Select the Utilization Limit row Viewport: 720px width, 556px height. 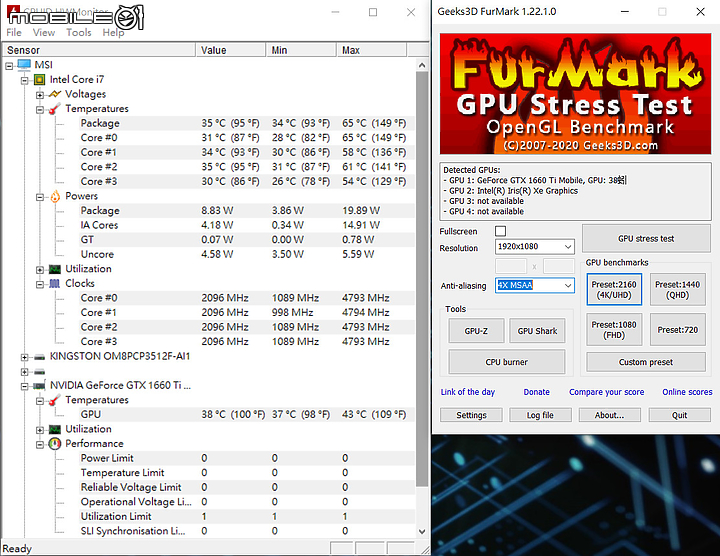[247, 517]
